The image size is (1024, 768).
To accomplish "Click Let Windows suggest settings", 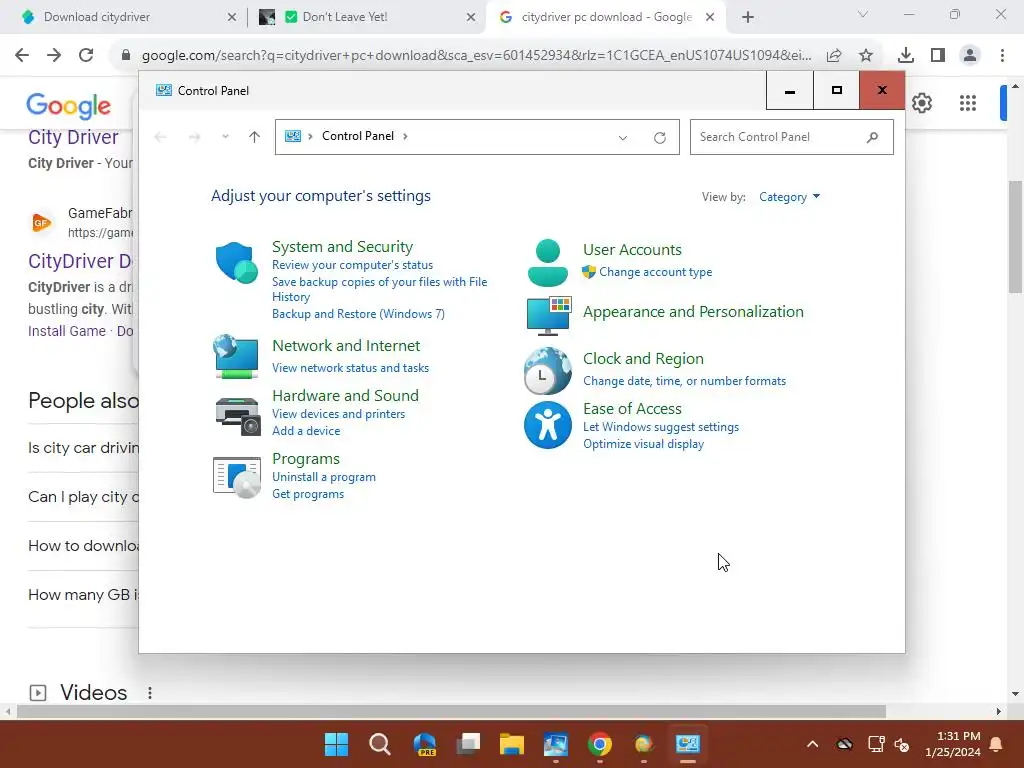I will 661,427.
